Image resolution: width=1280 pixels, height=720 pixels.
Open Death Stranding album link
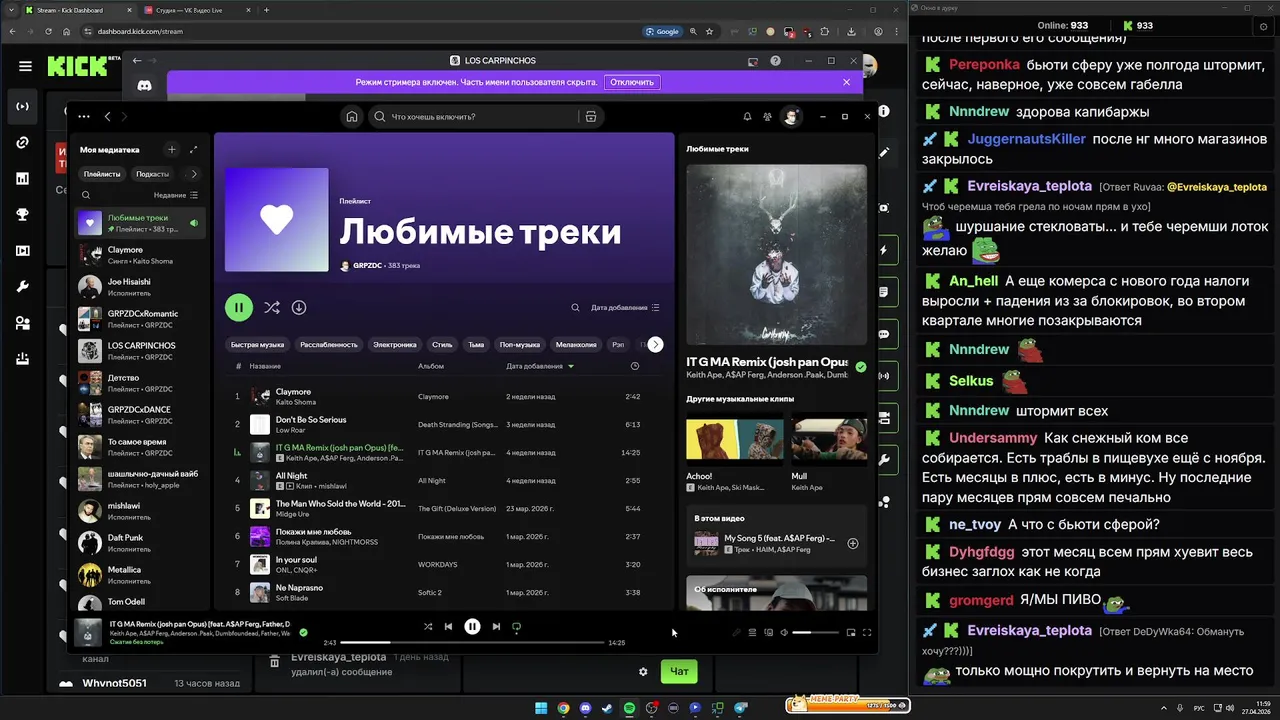point(457,424)
